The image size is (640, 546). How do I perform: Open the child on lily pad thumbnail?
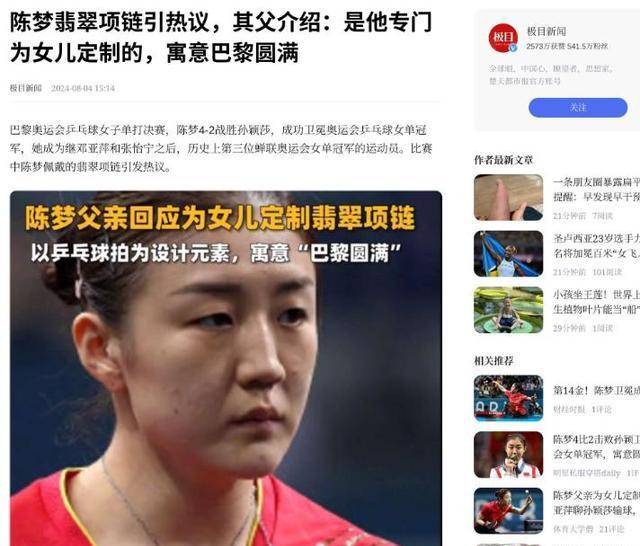[508, 310]
